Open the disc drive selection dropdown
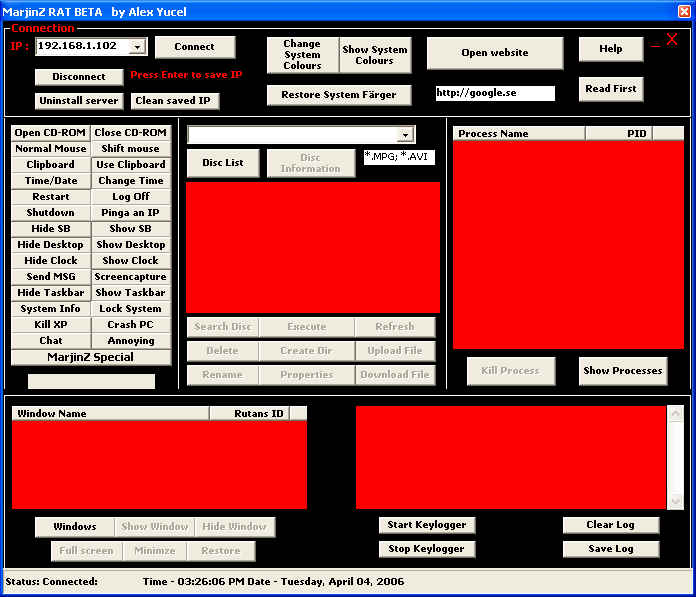 [x=405, y=135]
